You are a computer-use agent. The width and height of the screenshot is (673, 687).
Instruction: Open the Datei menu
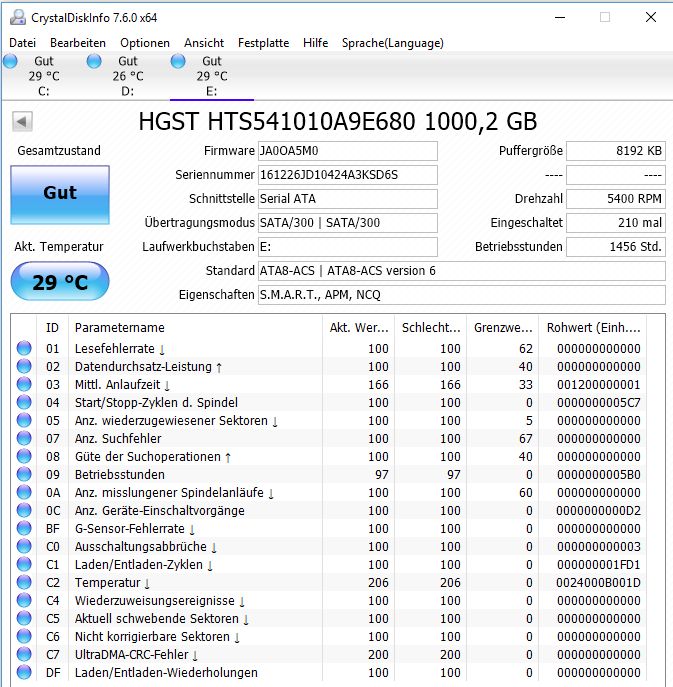click(x=22, y=43)
